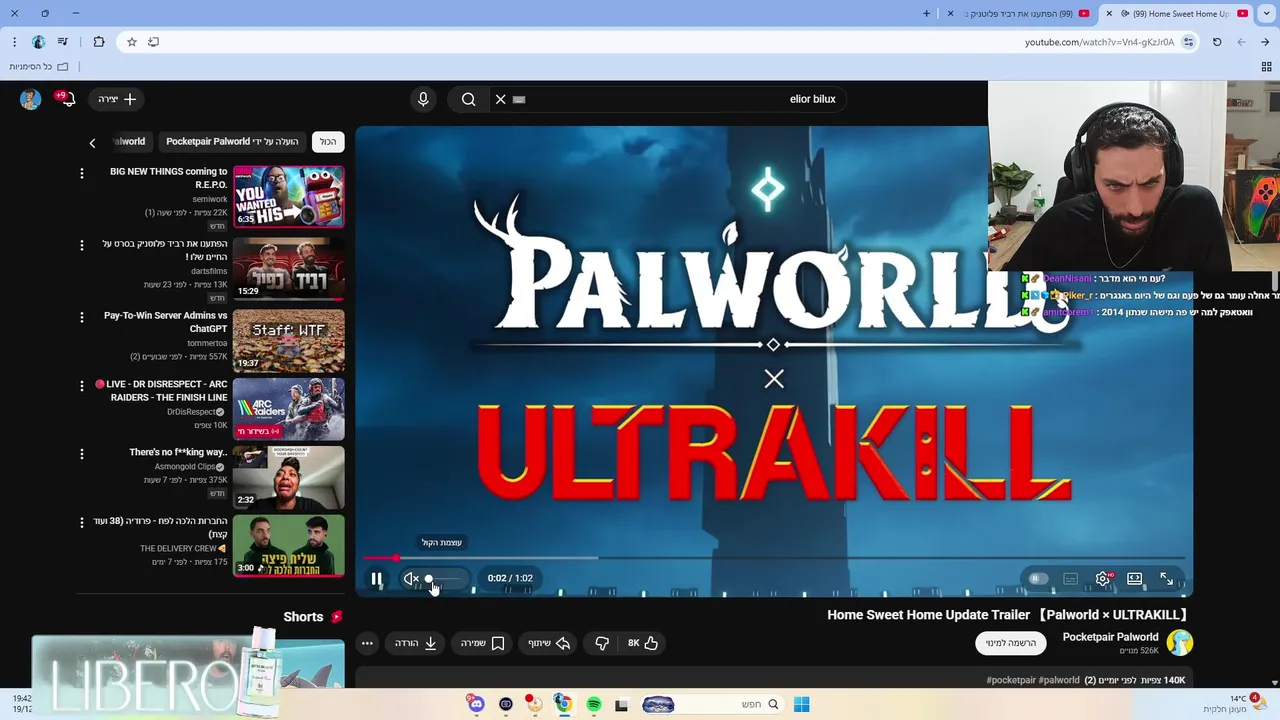
Task: Pause the video with the pause button
Action: pyautogui.click(x=376, y=578)
